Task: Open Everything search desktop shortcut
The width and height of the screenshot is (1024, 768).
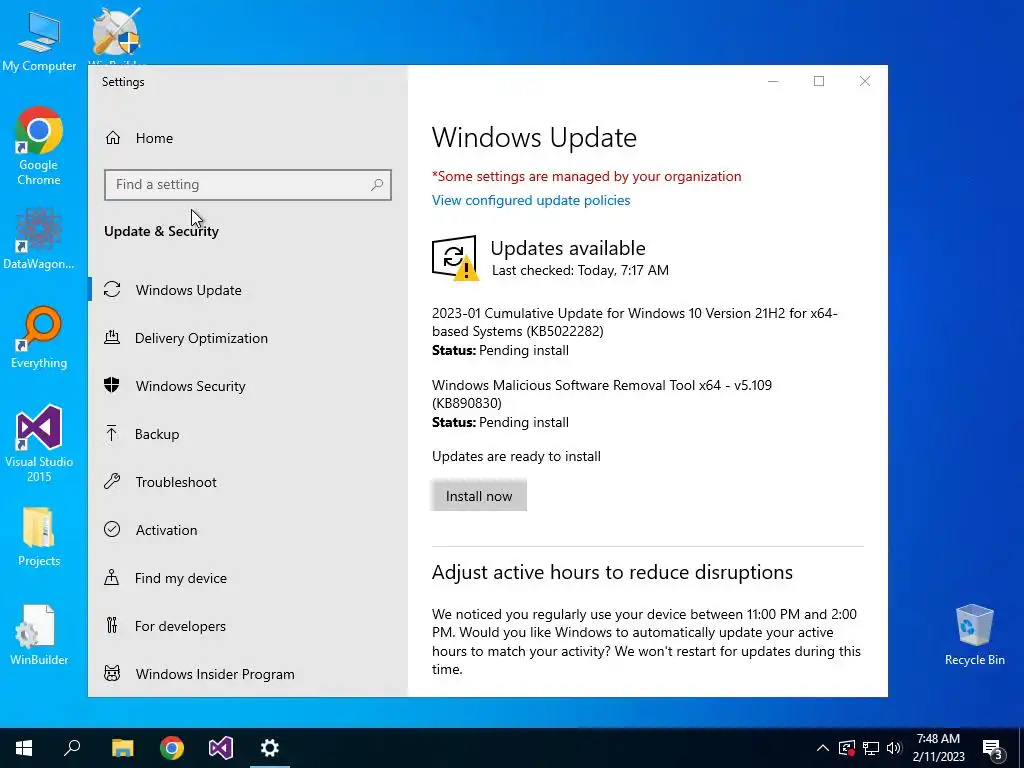Action: 39,338
